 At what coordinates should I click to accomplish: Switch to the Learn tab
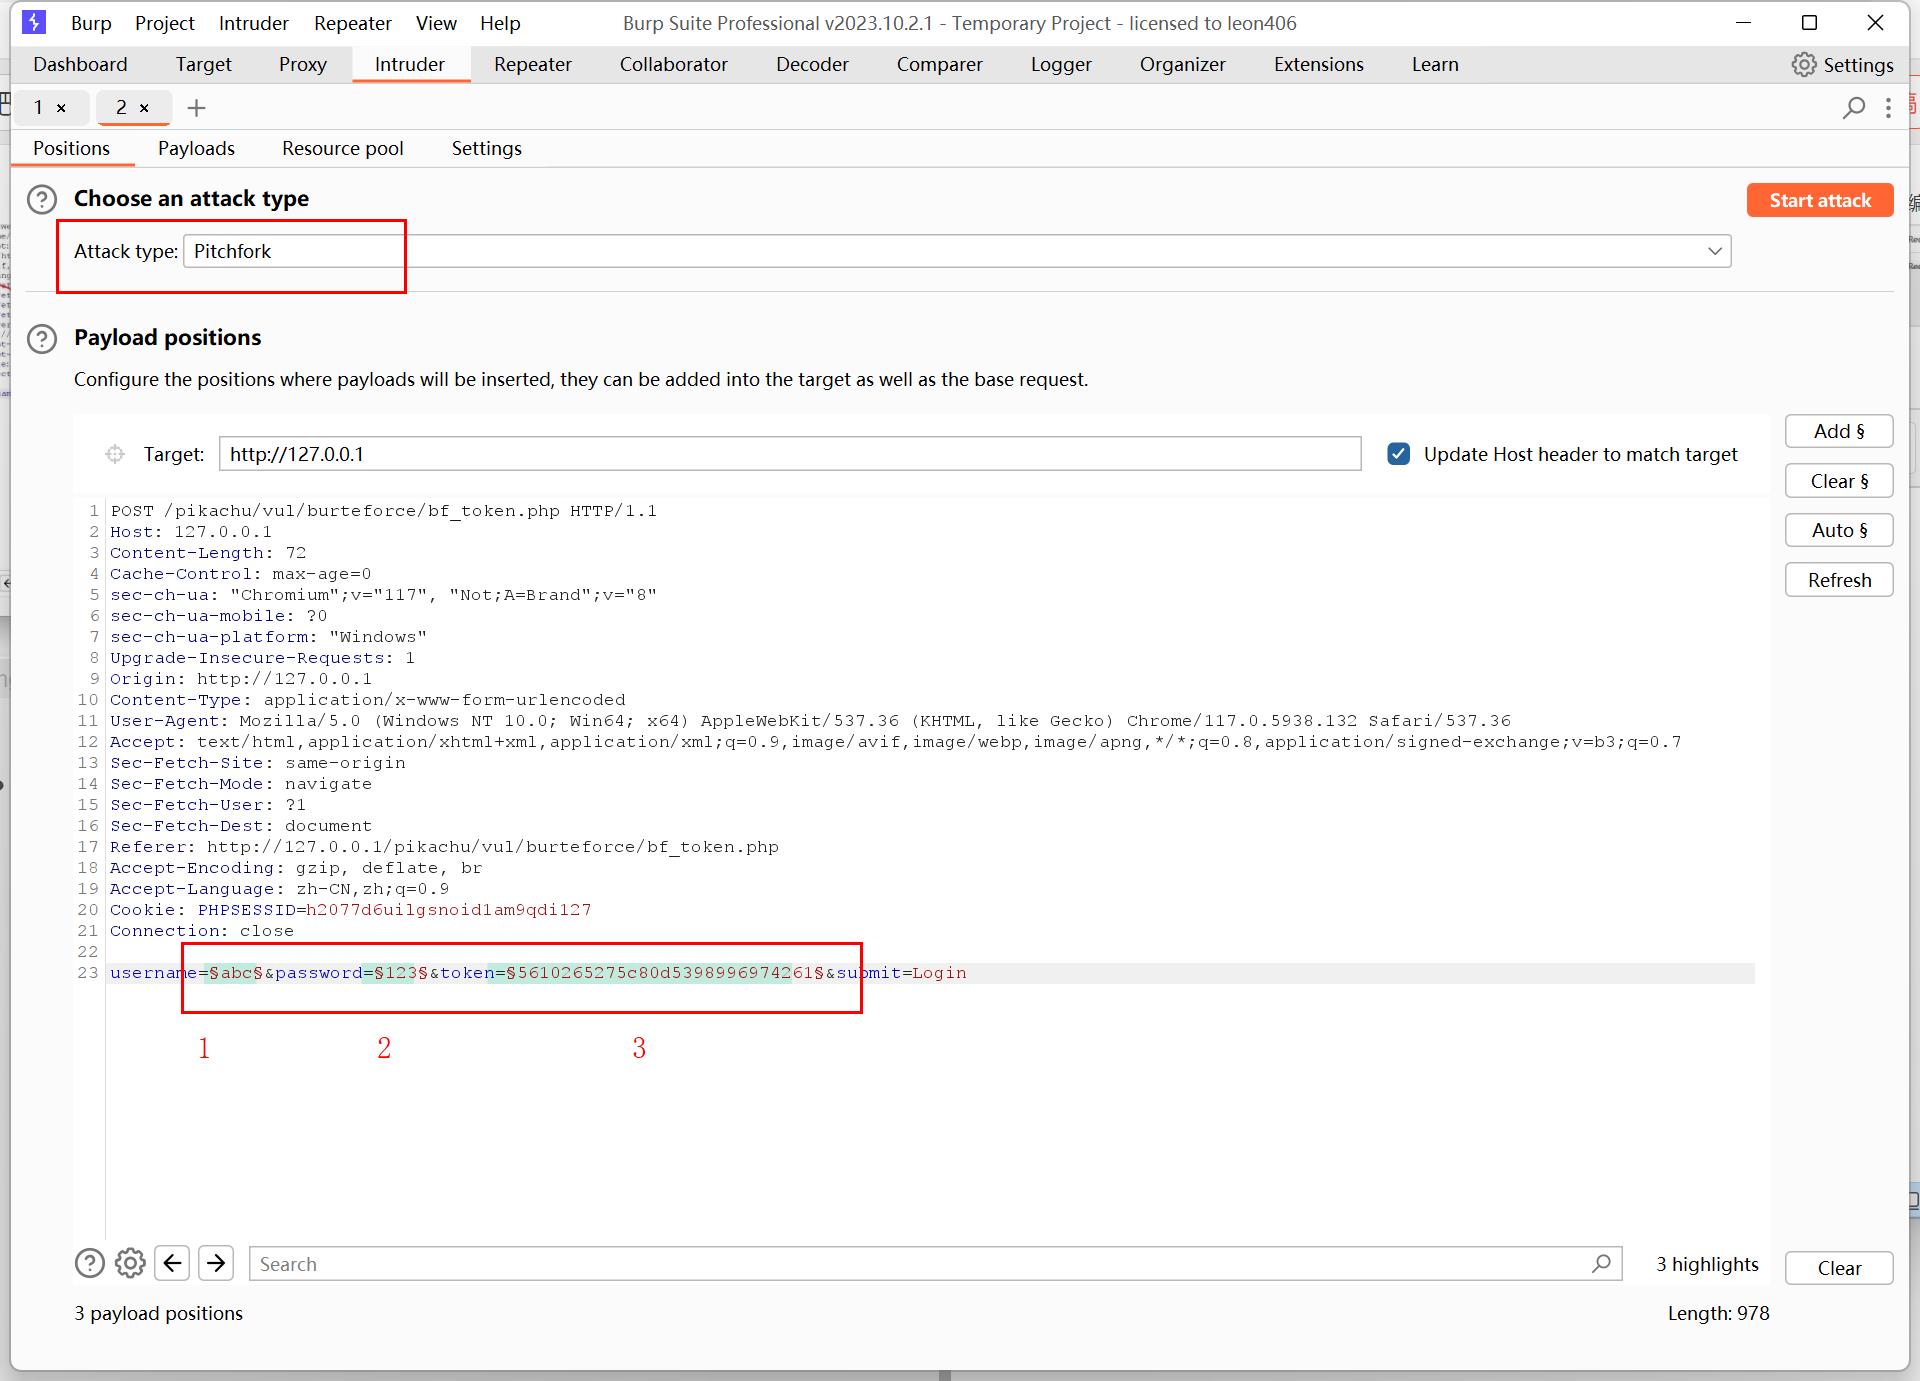click(1435, 64)
